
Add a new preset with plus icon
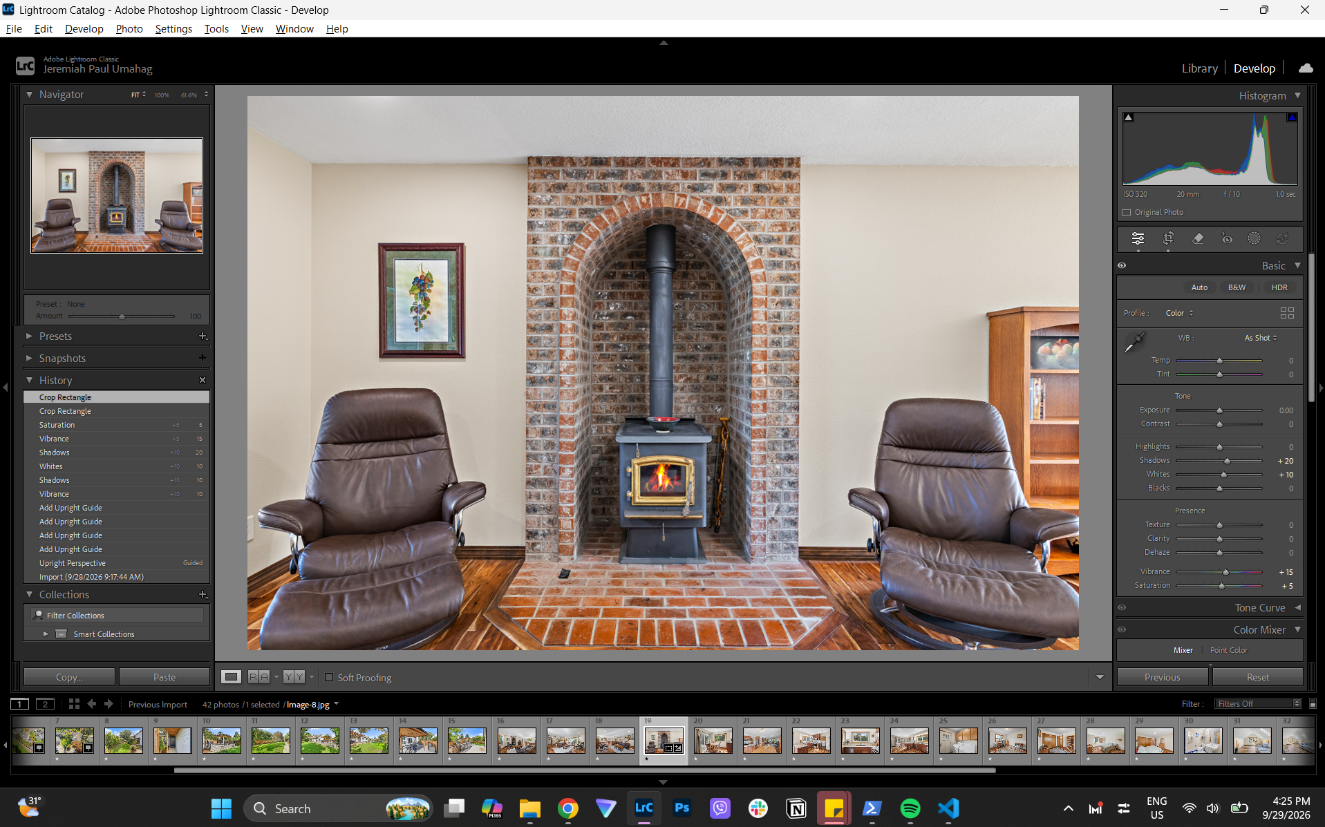point(202,336)
